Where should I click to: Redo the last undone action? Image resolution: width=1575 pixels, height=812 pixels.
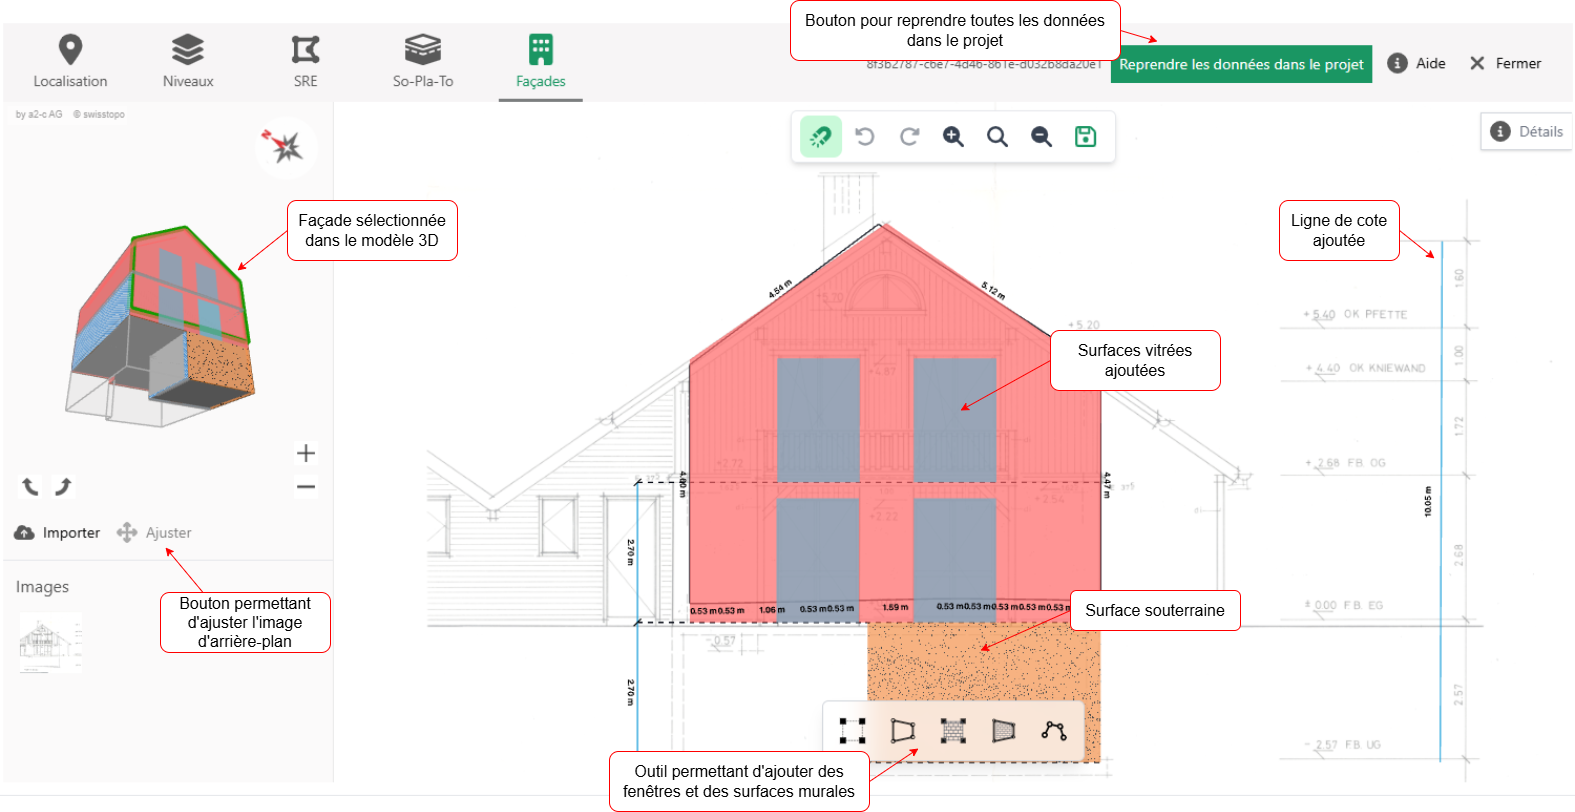[x=909, y=136]
